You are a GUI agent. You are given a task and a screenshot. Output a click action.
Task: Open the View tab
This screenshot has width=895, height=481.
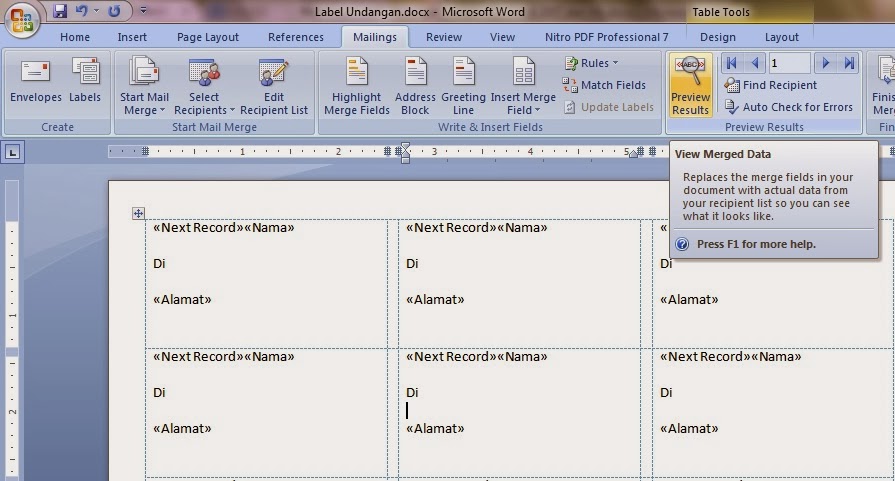click(502, 37)
